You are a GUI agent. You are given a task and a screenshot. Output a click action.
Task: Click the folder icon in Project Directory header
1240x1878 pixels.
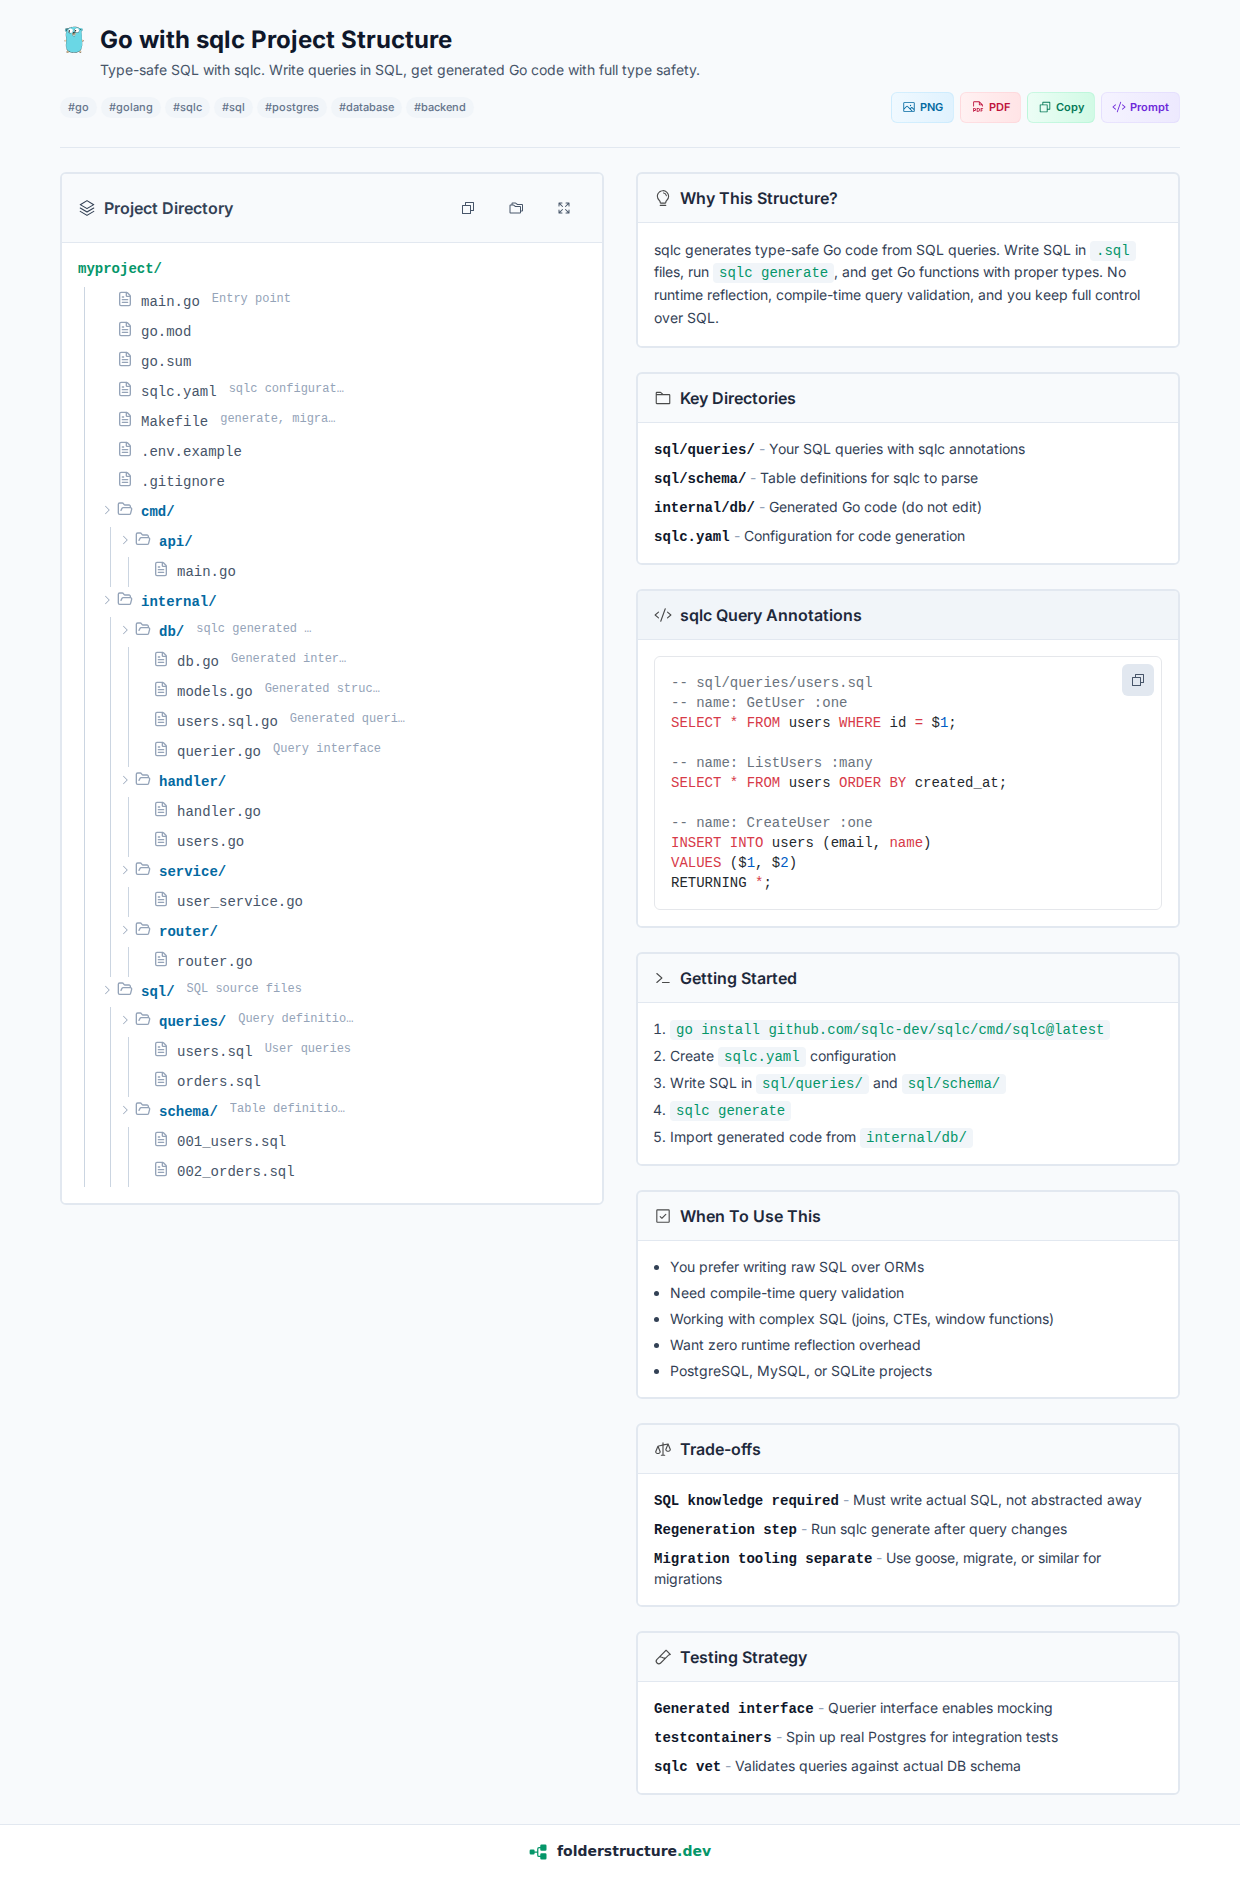point(516,208)
